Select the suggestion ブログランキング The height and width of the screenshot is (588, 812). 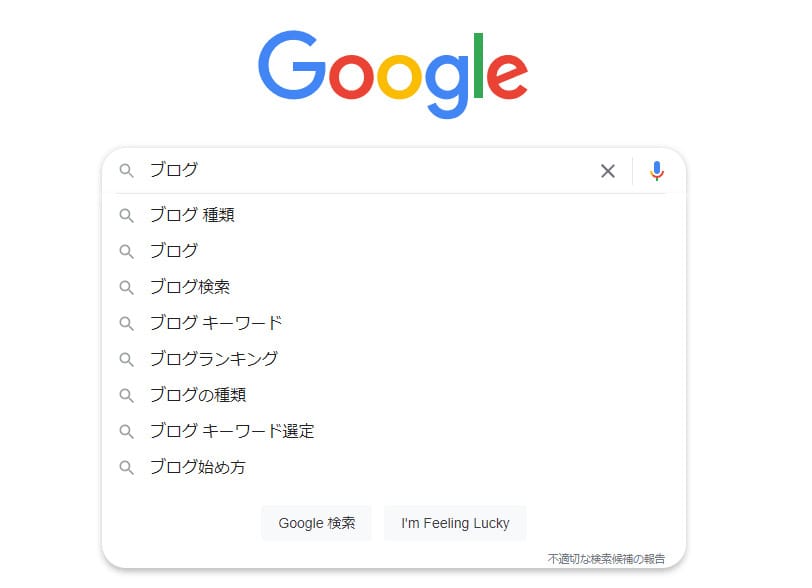pyautogui.click(x=394, y=359)
